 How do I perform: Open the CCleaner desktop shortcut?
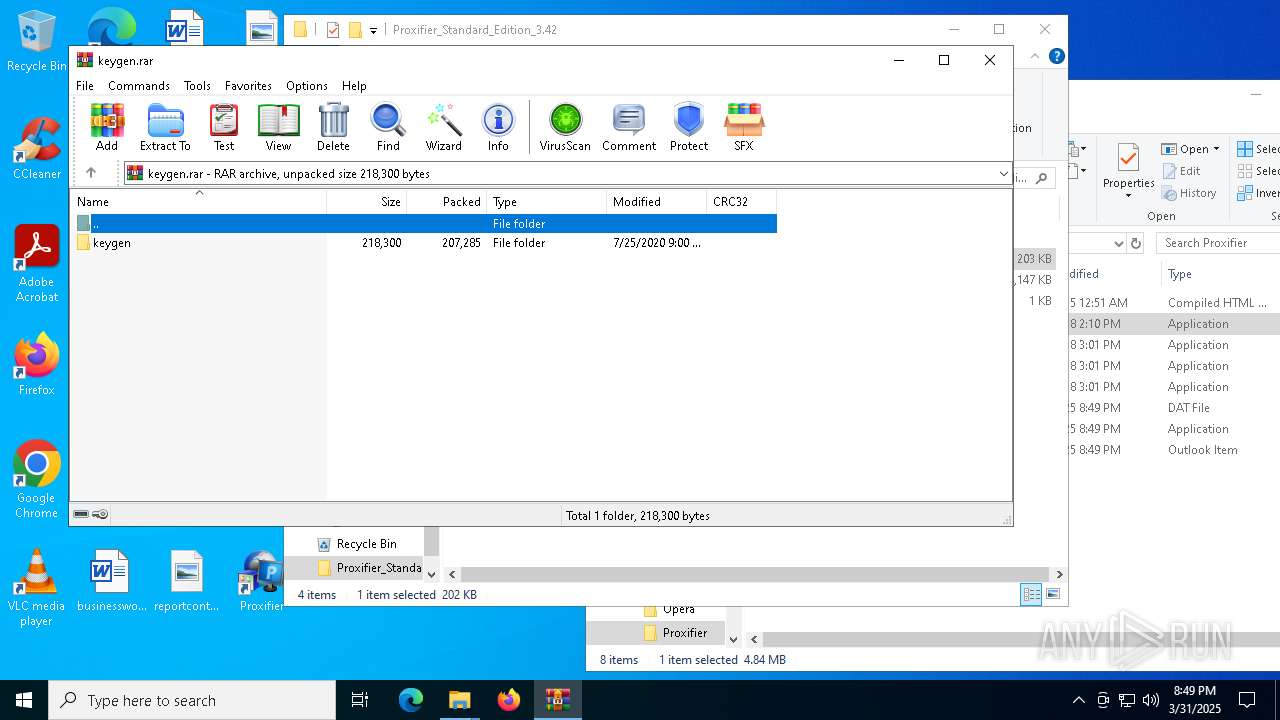(x=37, y=149)
